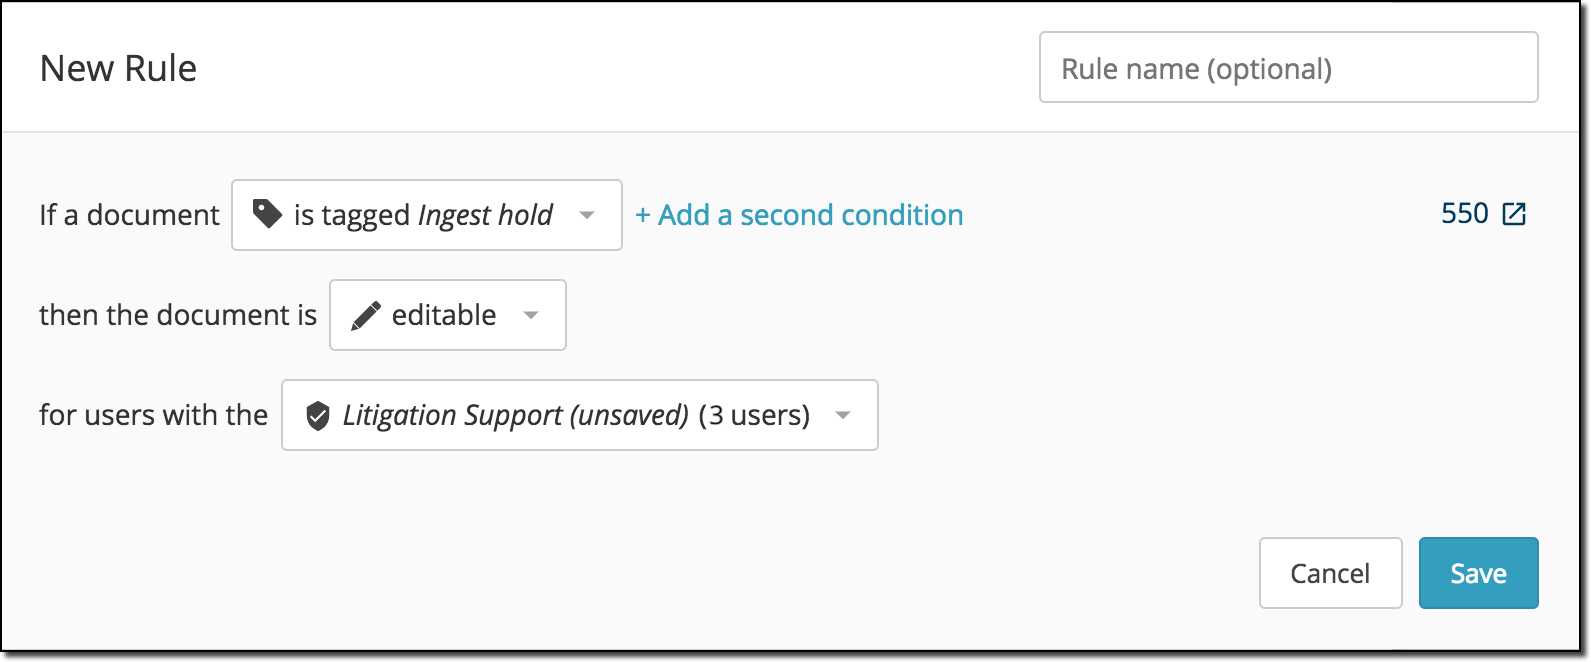The height and width of the screenshot is (662, 1591).
Task: Click the 'then the document is' label
Action: click(x=178, y=315)
